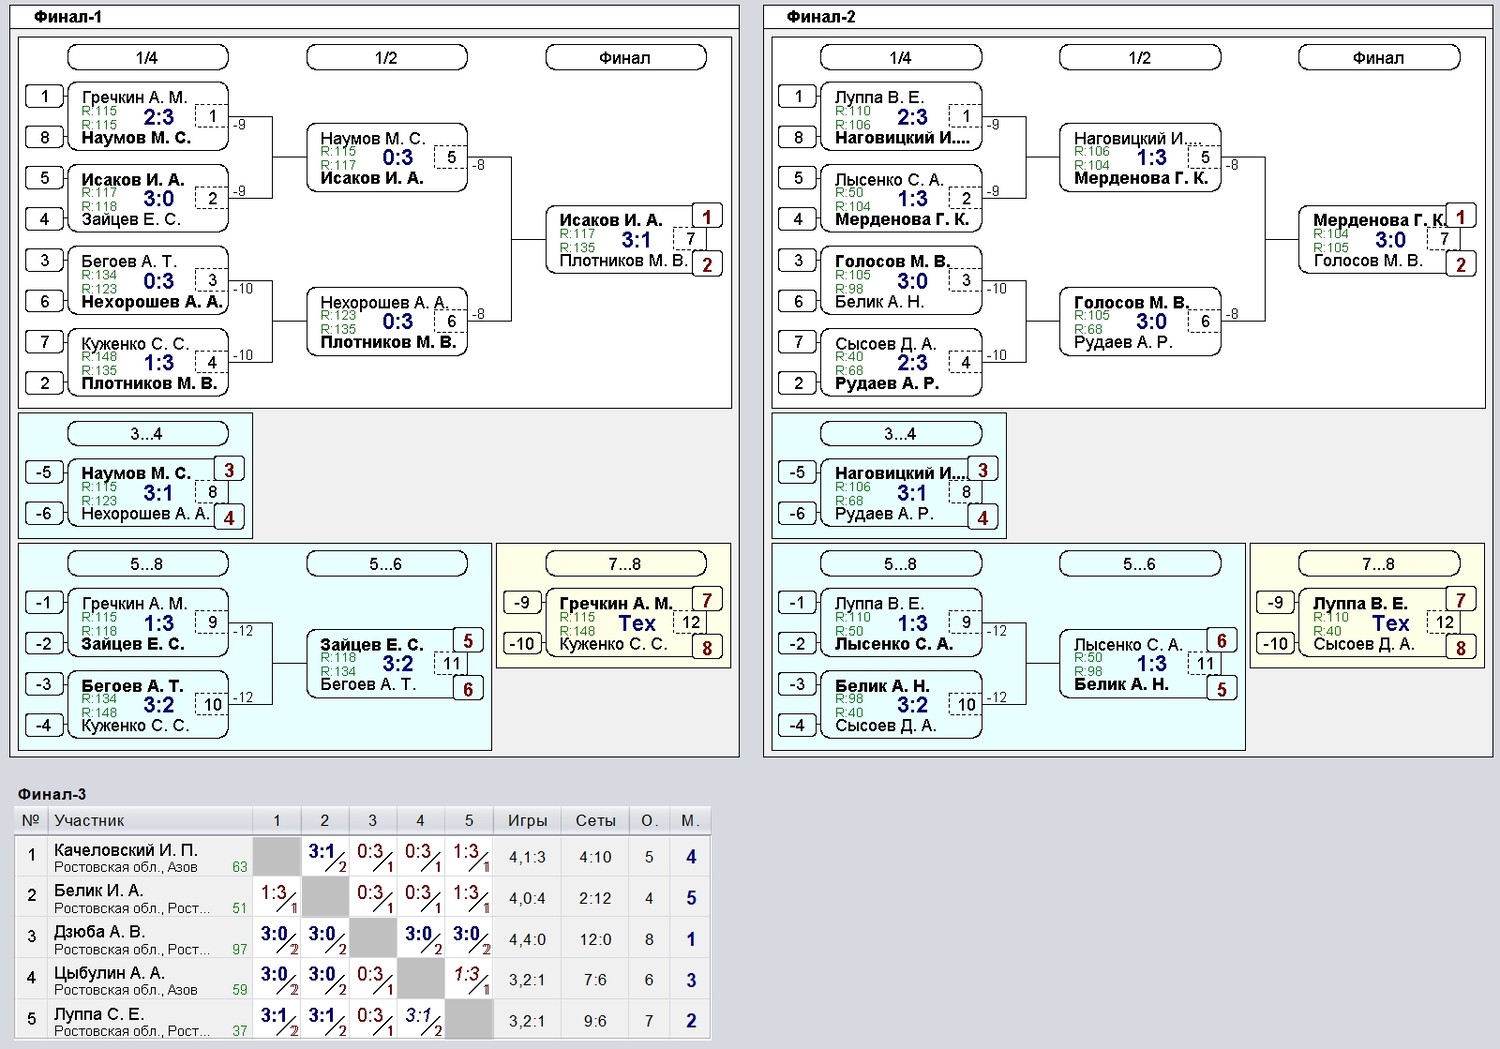1500x1049 pixels.
Task: Click the 5...8 header in Финал-2
Action: [x=900, y=564]
